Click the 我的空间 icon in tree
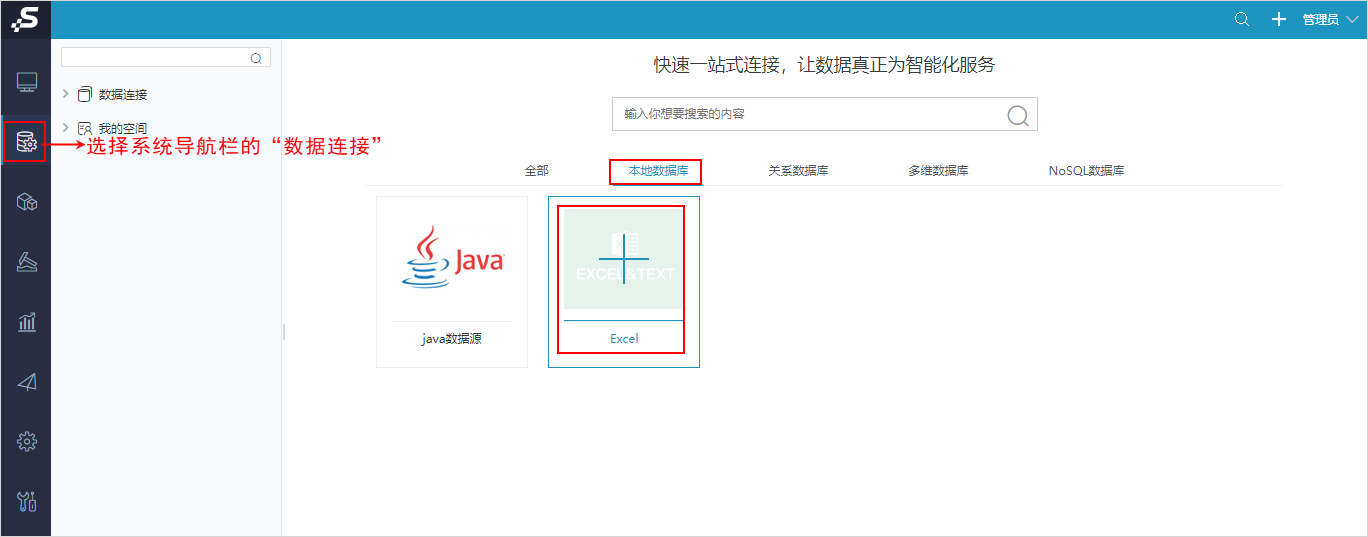The height and width of the screenshot is (537, 1368). (85, 128)
